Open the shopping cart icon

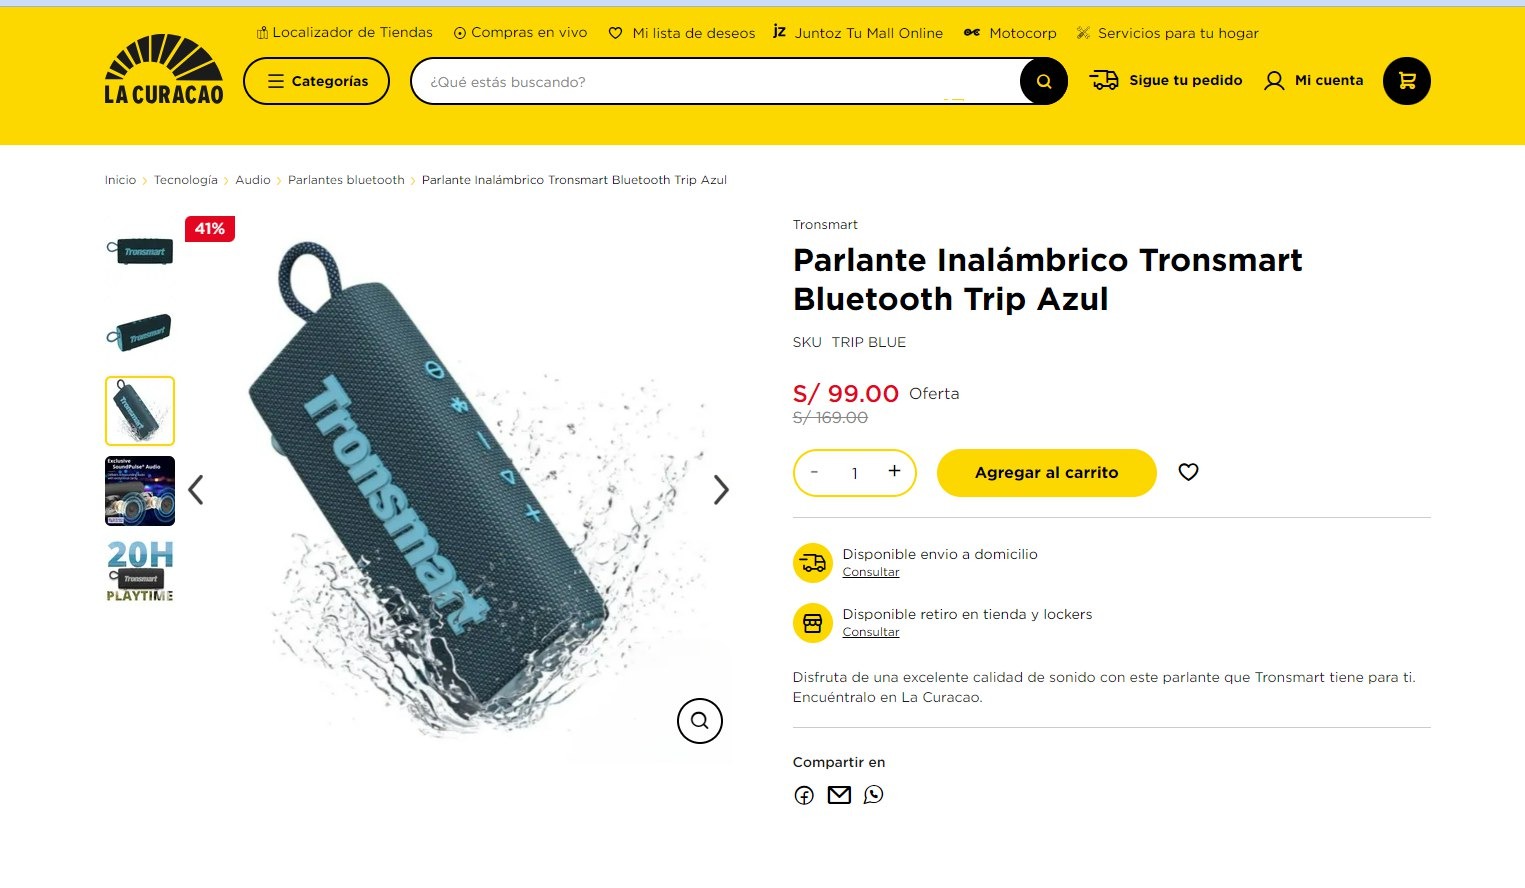click(1406, 81)
